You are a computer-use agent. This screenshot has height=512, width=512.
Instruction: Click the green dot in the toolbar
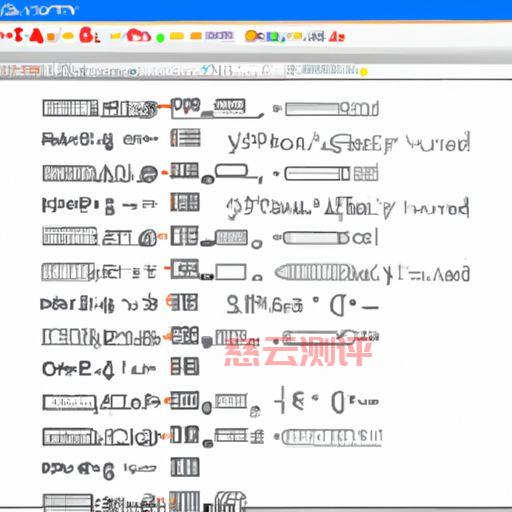tap(160, 38)
